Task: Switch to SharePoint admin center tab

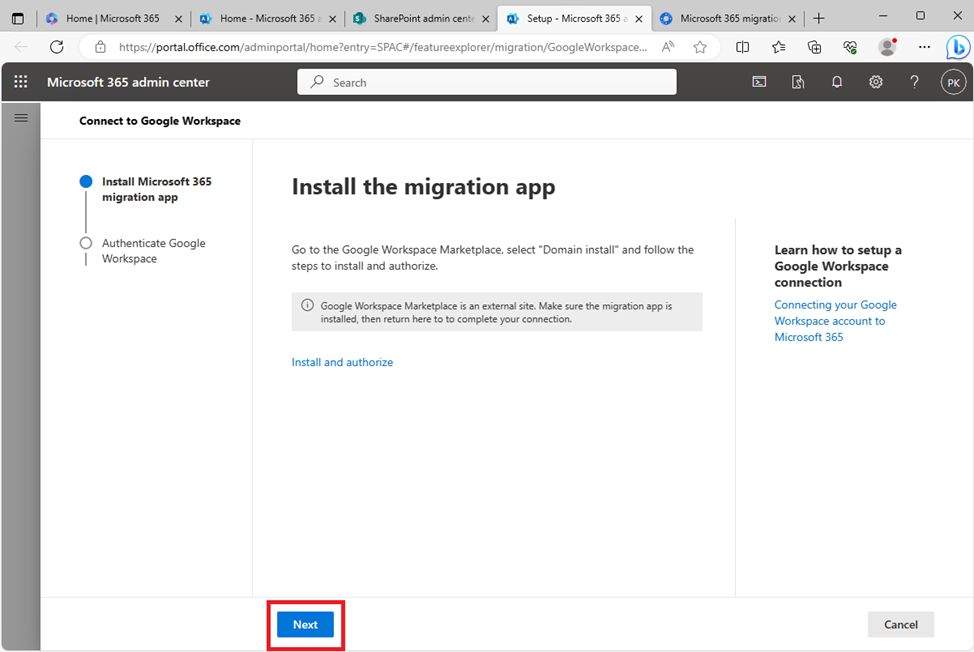Action: click(x=422, y=19)
